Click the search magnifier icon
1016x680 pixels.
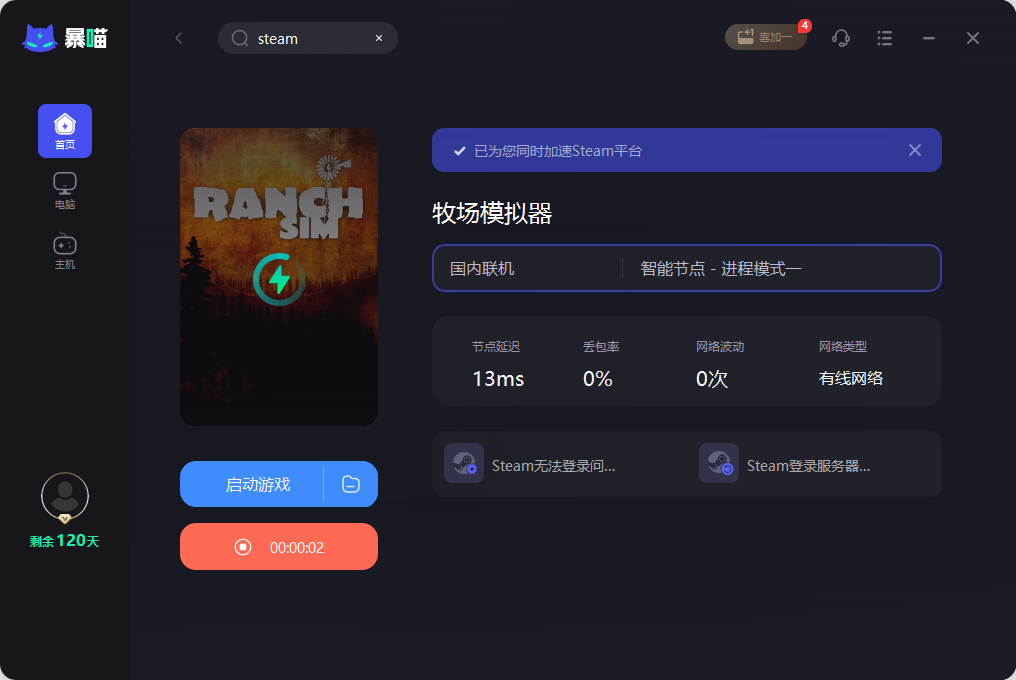240,38
